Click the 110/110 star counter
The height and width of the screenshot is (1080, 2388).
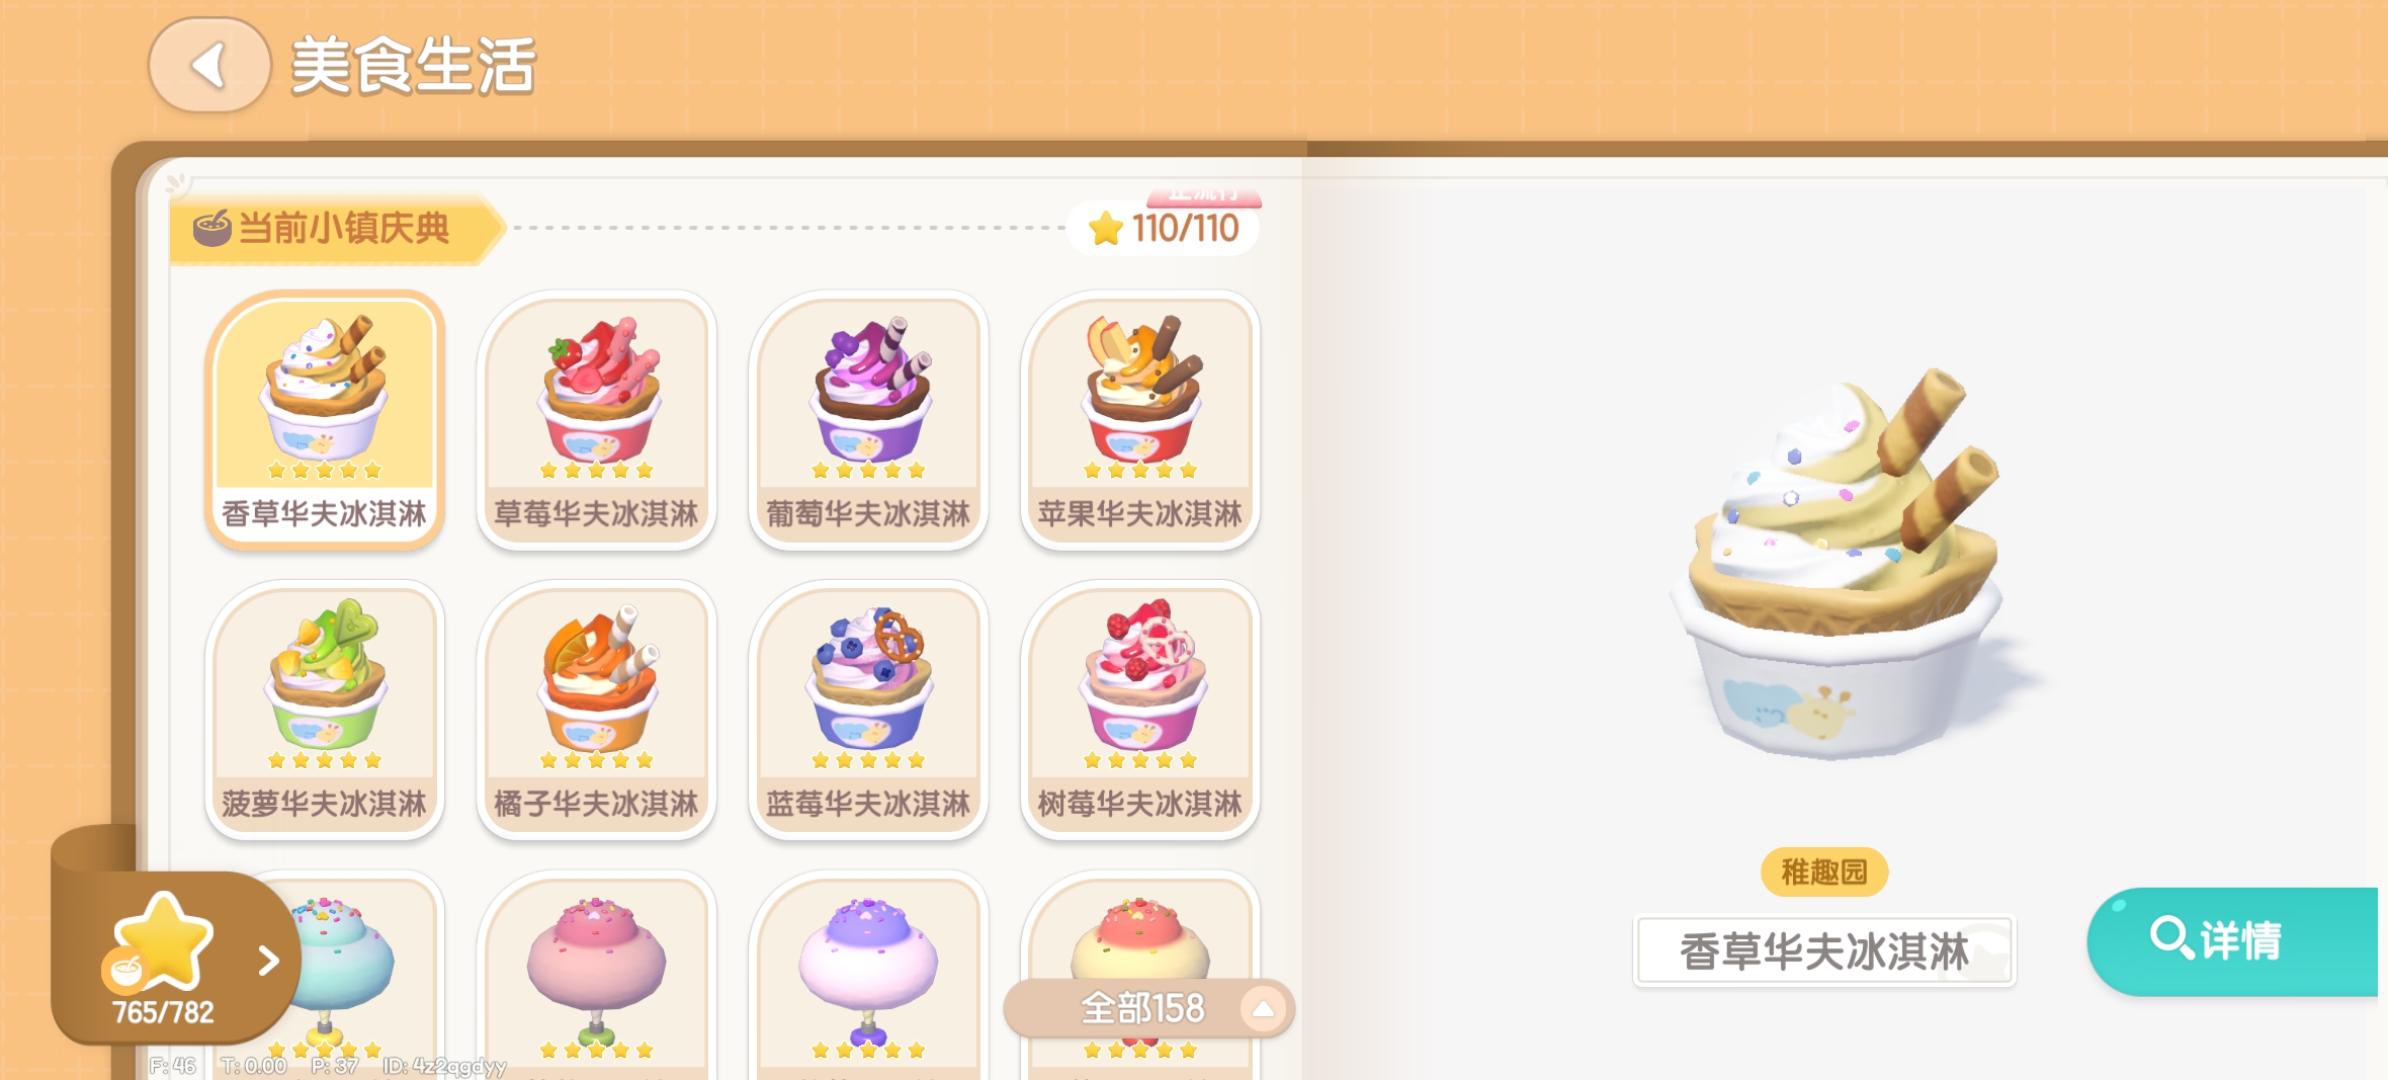pyautogui.click(x=1164, y=229)
